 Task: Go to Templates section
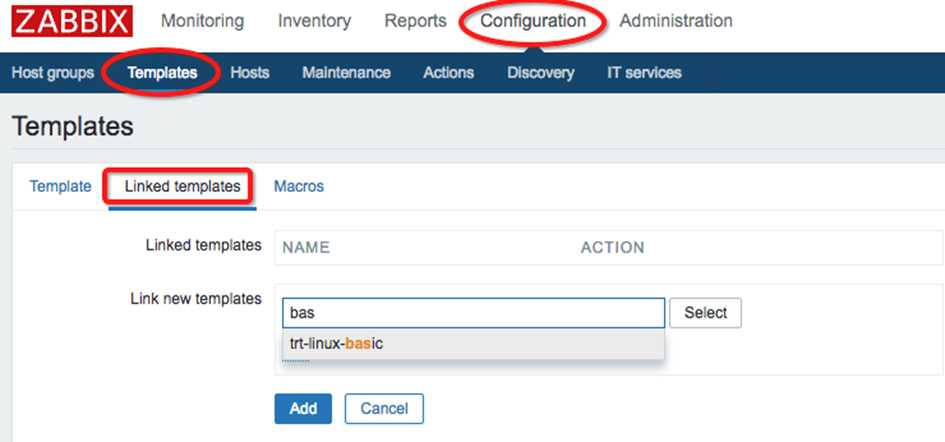(162, 73)
